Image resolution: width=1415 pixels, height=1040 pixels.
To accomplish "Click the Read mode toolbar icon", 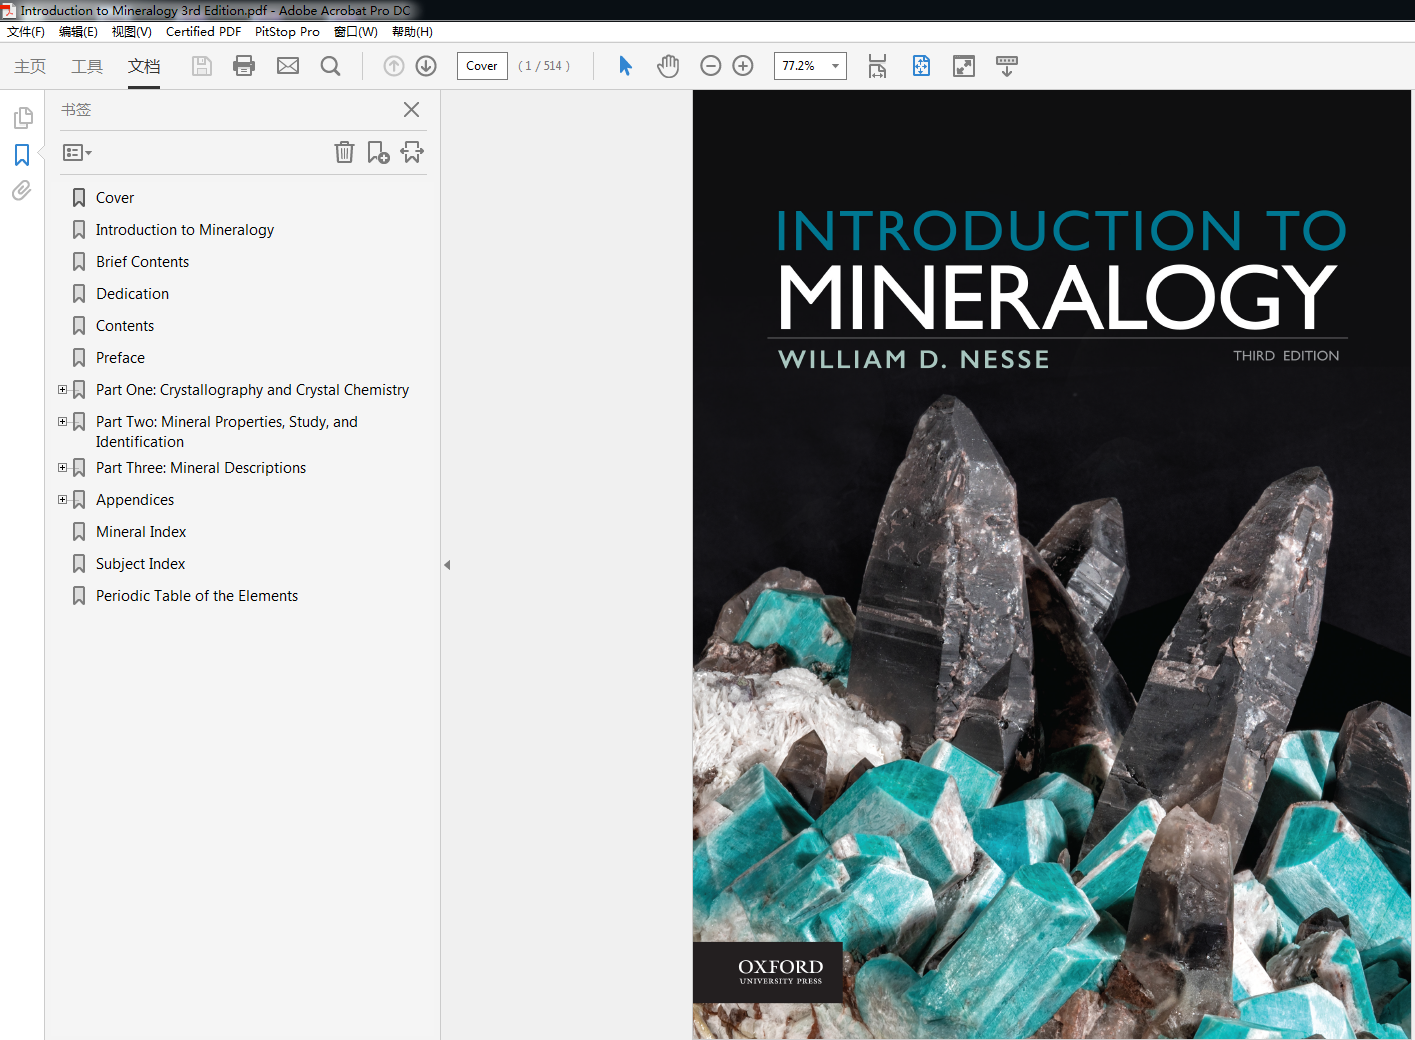I will click(1007, 66).
